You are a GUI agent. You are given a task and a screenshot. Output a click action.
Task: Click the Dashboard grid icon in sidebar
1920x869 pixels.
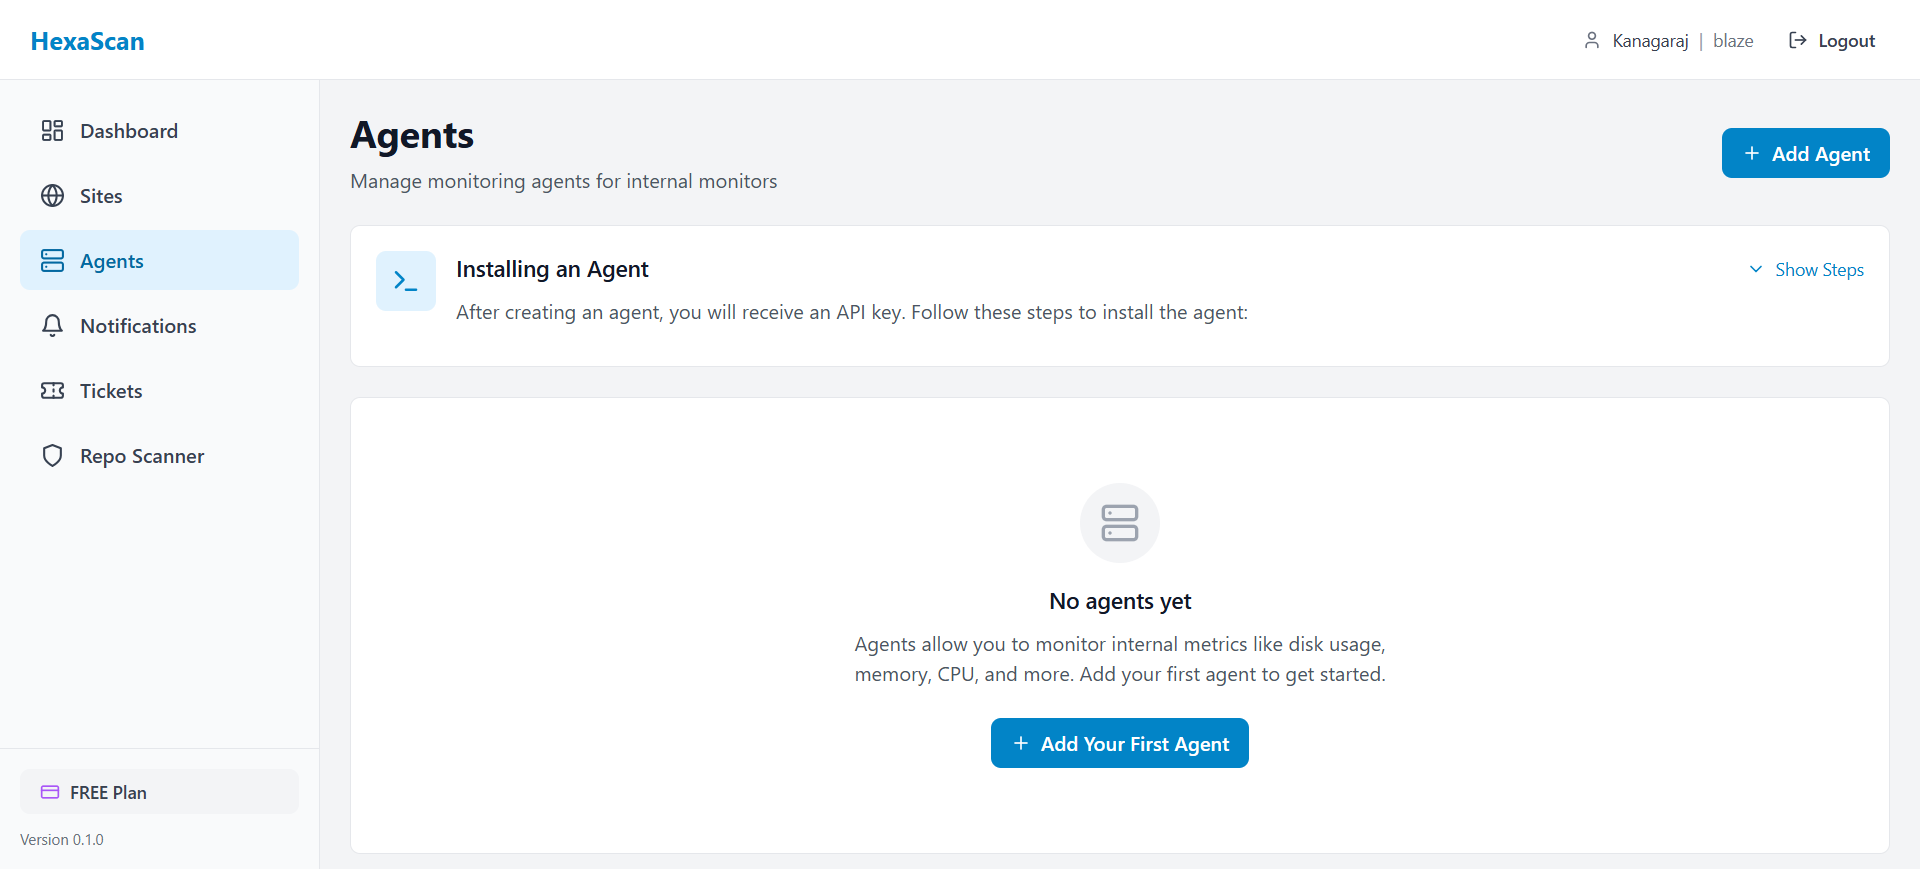point(52,131)
